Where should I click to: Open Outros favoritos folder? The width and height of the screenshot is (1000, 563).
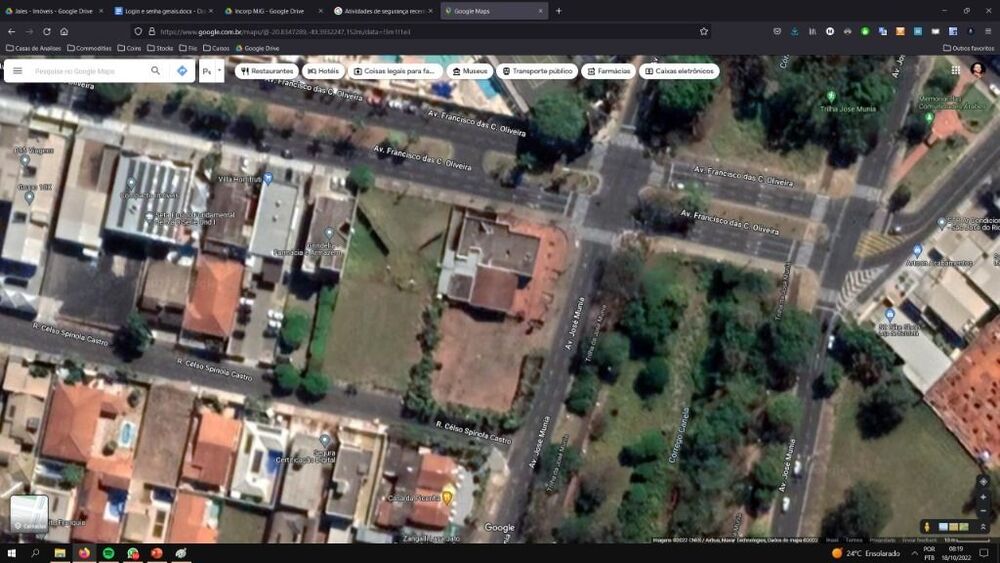click(968, 48)
